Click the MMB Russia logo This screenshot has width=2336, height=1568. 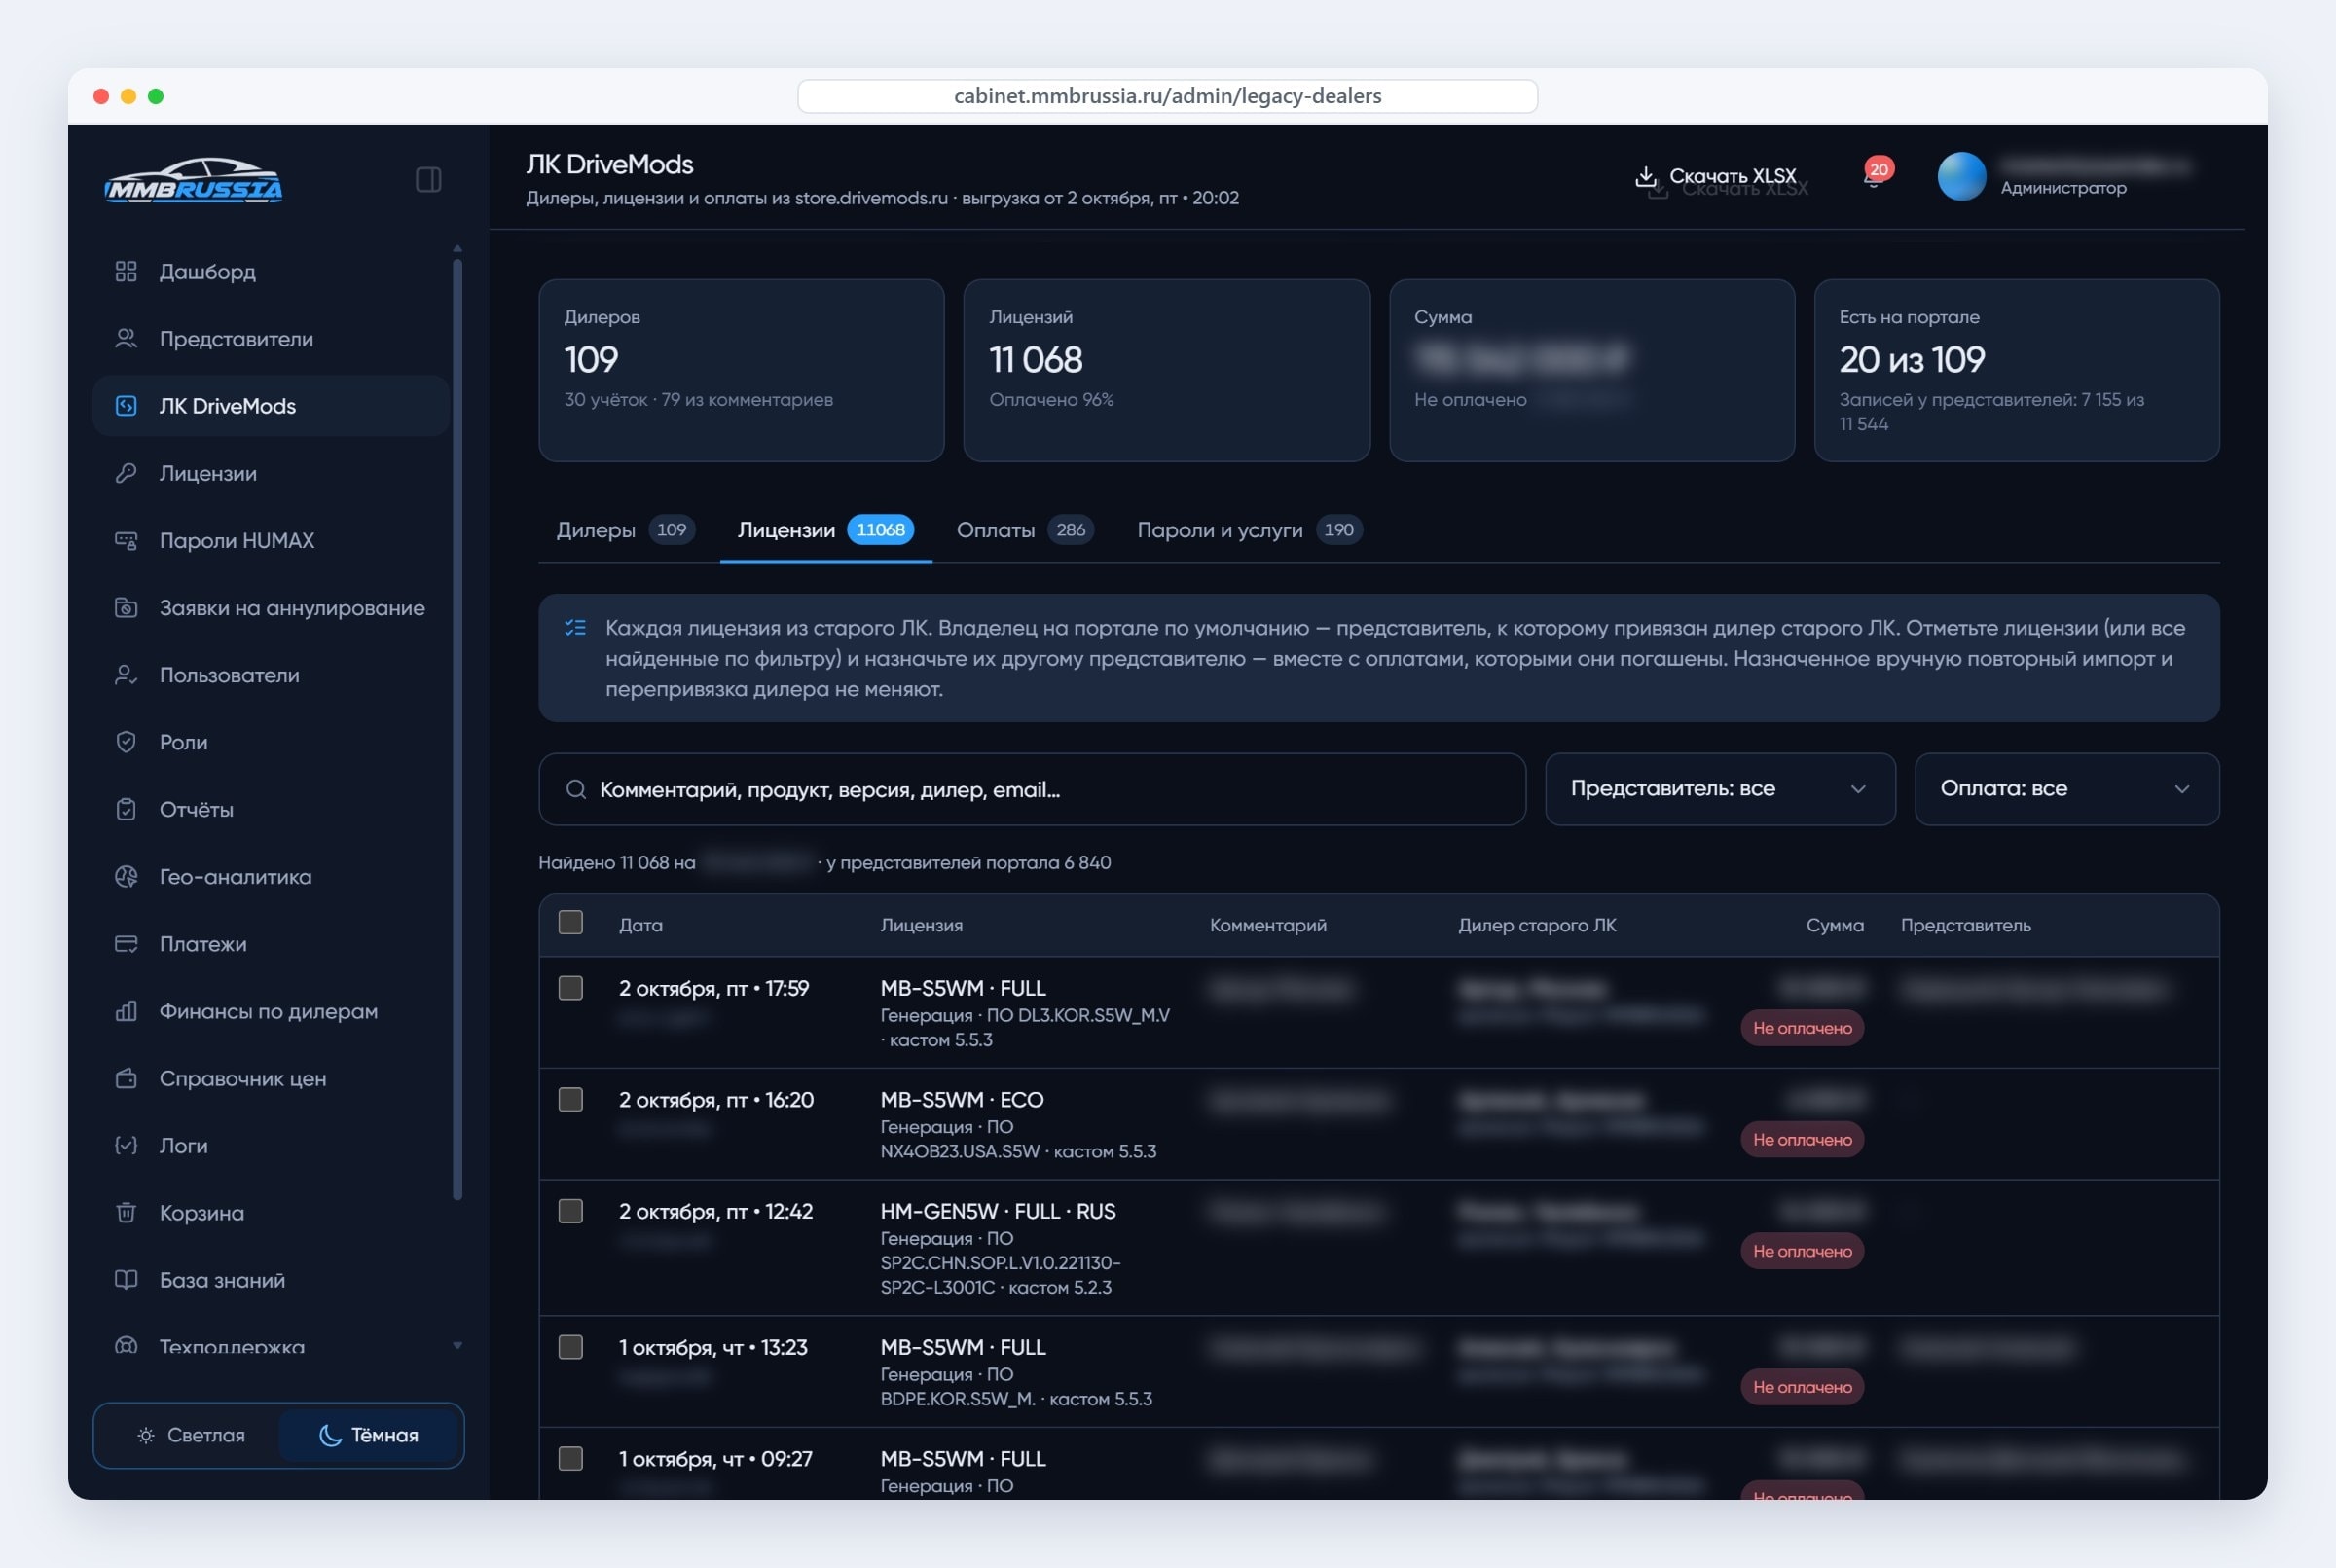[x=193, y=181]
